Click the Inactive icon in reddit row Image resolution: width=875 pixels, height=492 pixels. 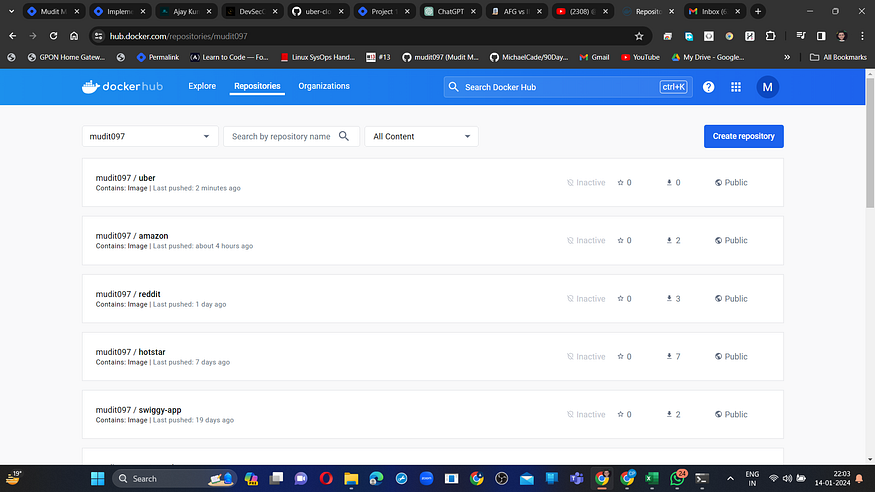click(570, 298)
